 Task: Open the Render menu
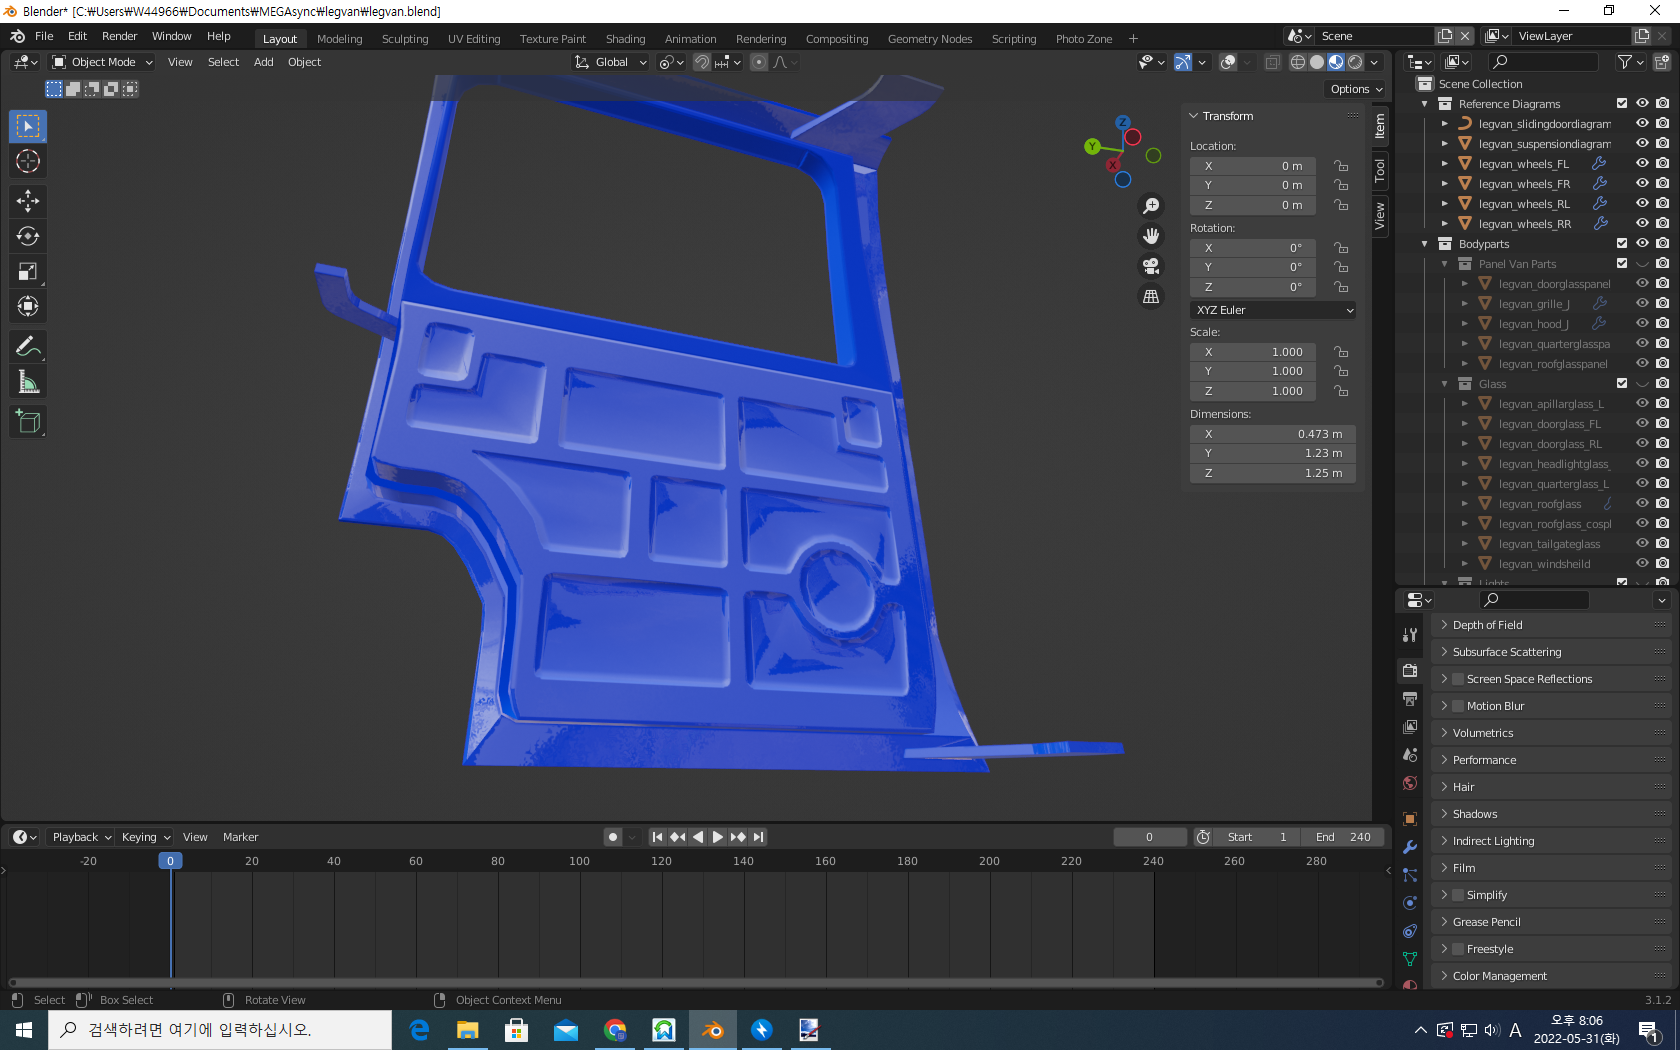119,36
